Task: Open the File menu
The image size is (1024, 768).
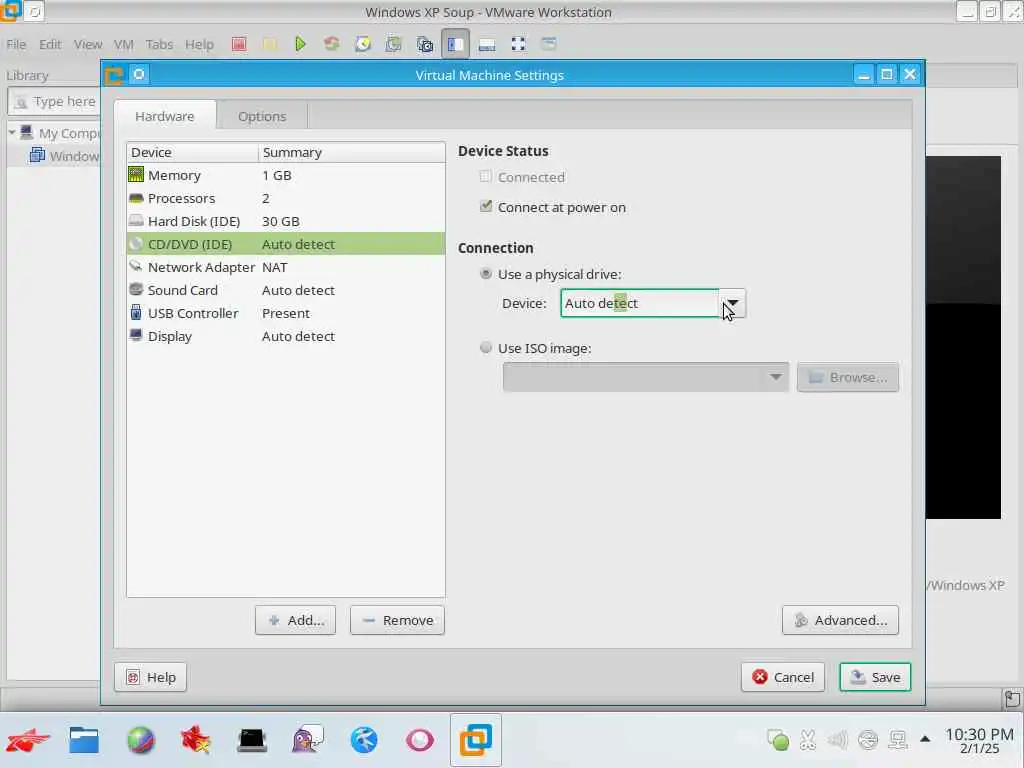Action: click(x=16, y=44)
